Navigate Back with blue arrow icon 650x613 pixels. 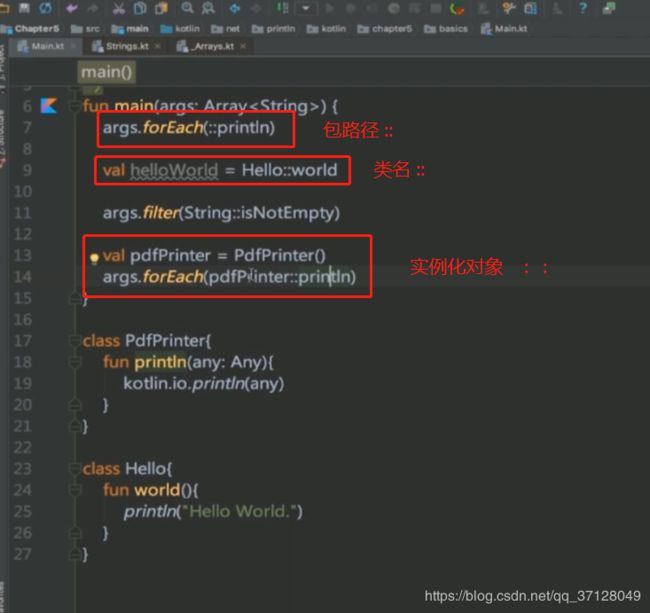pos(235,8)
